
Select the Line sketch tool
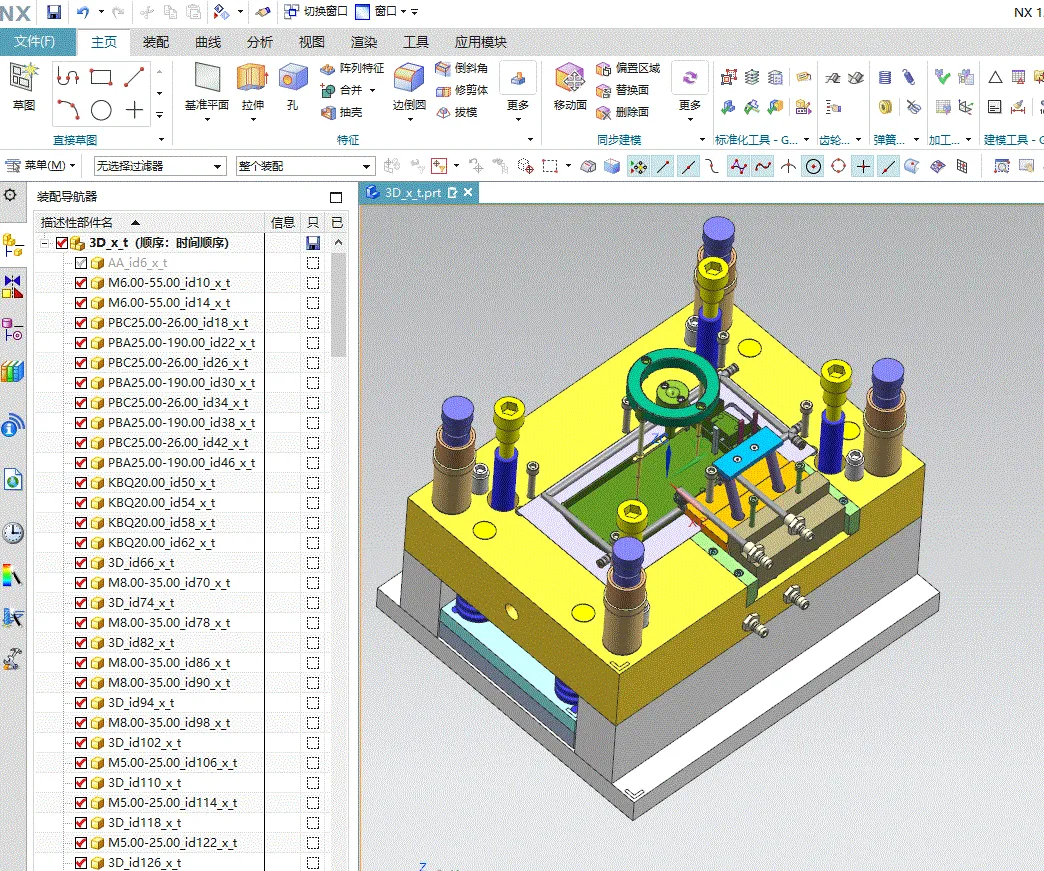click(x=134, y=77)
